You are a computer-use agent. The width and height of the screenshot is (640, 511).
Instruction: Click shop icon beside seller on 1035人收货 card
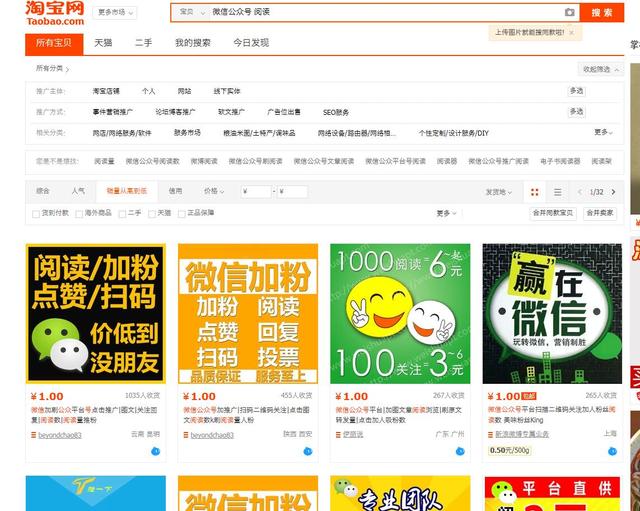tap(33, 435)
